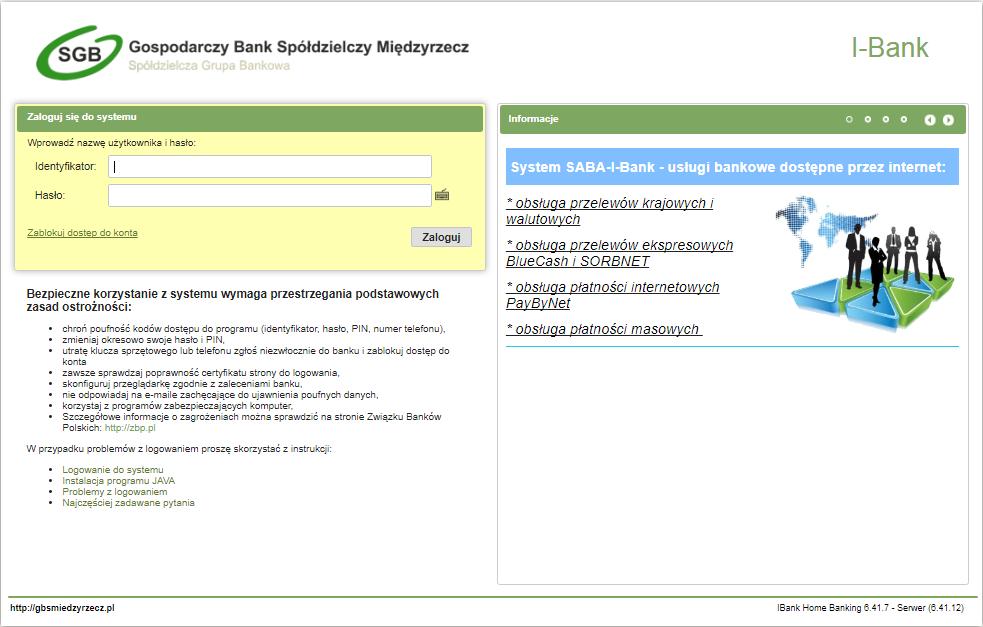Click the System SABA-I-Bank blue banner
Screen dimensions: 983x627
click(x=732, y=167)
